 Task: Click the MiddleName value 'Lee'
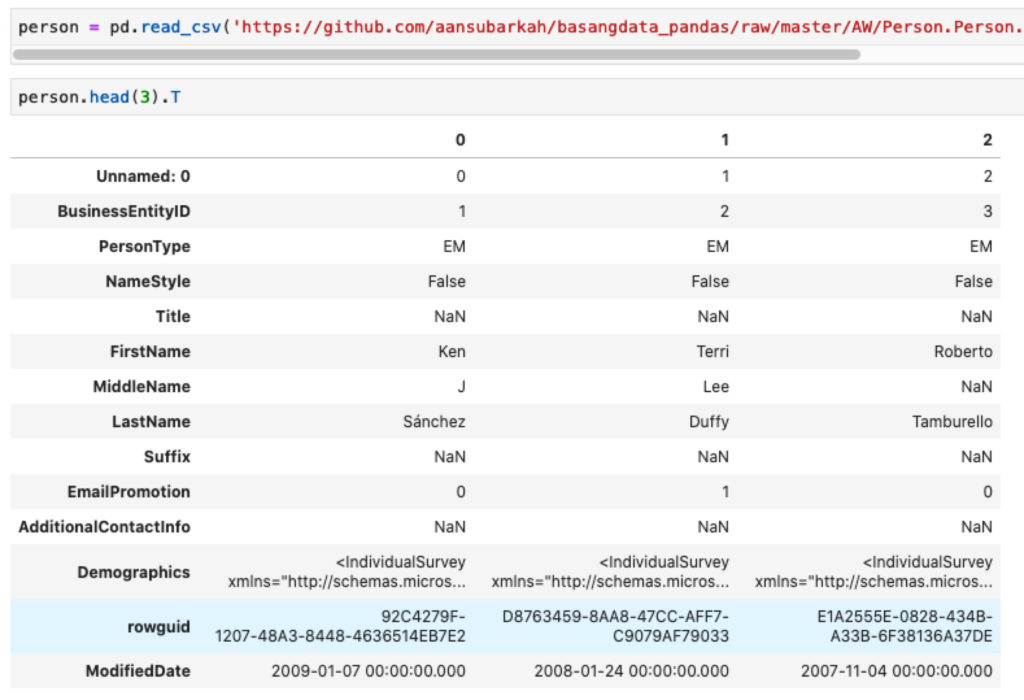click(x=716, y=387)
